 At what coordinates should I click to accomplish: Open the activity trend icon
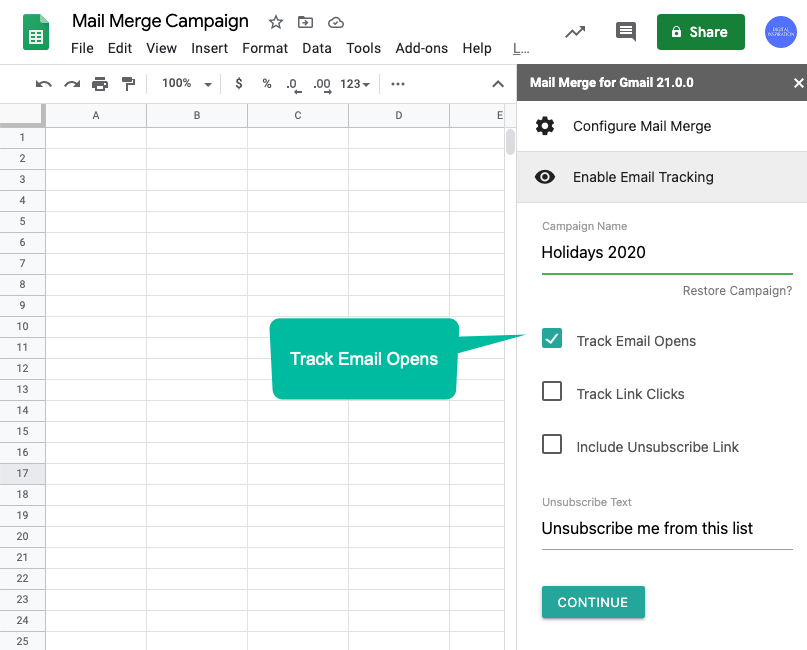(575, 32)
